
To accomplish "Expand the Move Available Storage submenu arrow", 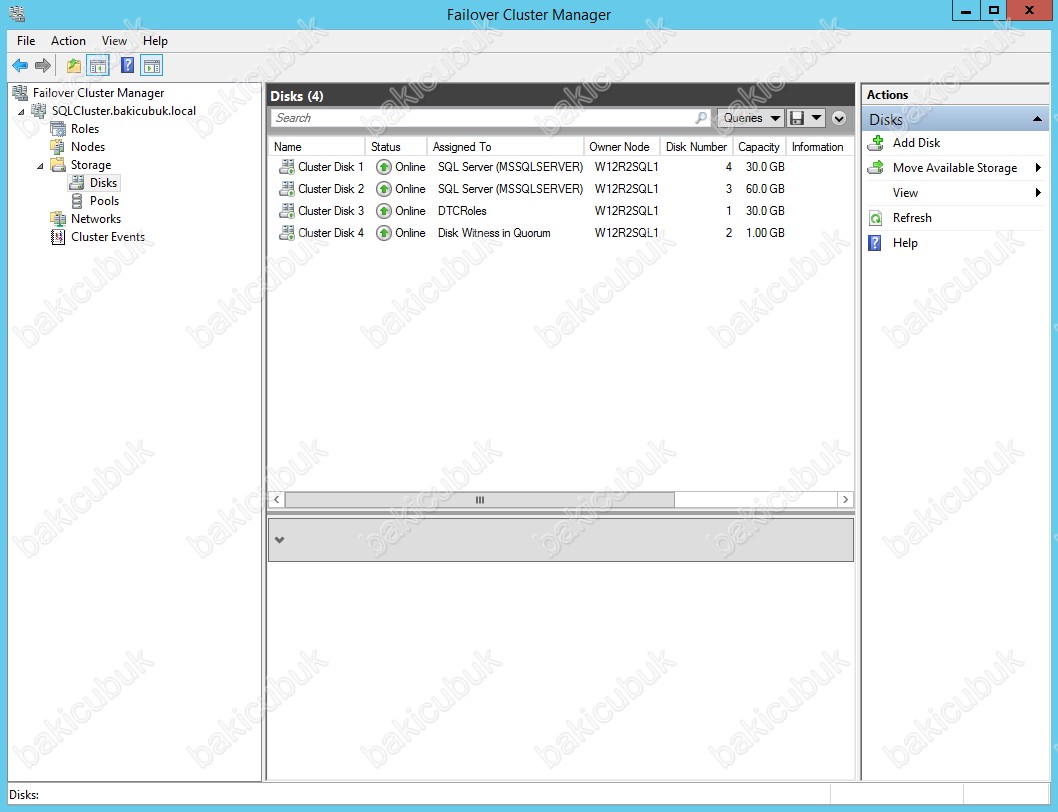I will pos(1038,167).
